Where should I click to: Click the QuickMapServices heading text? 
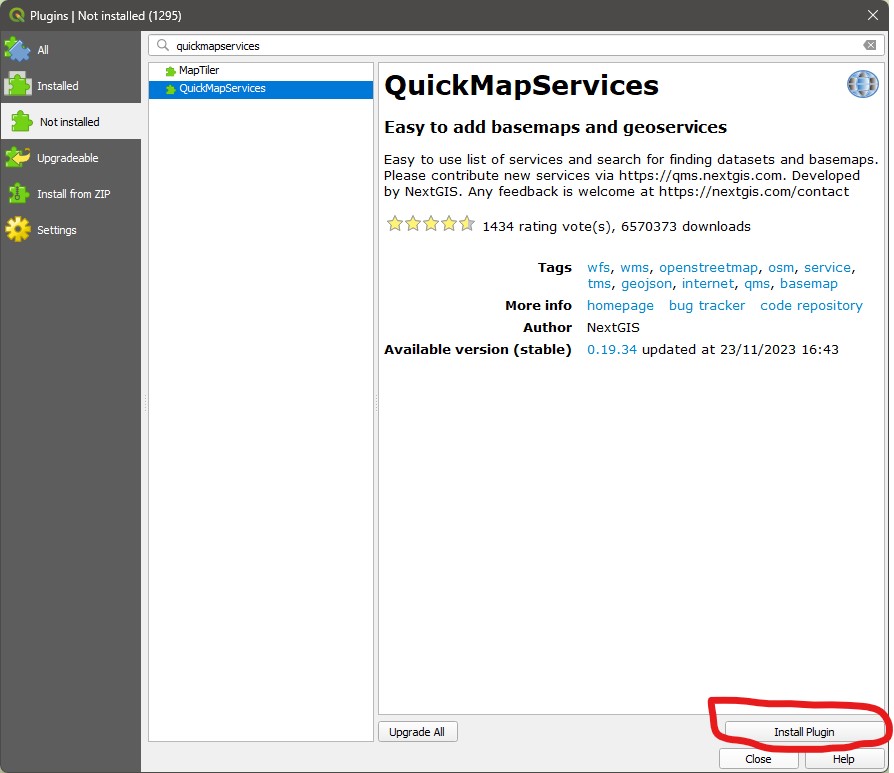521,86
